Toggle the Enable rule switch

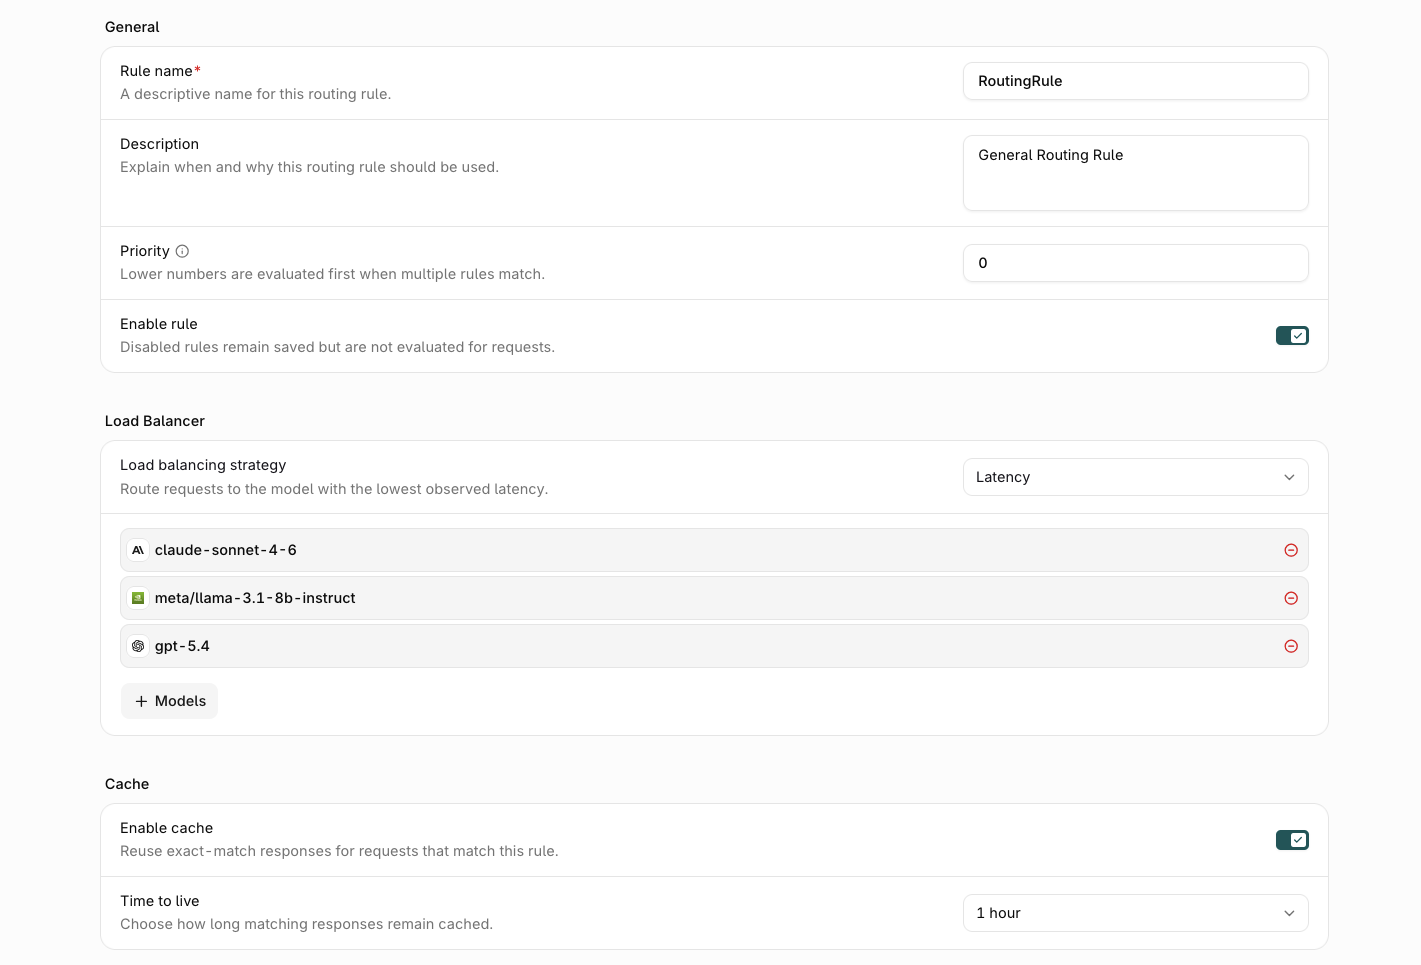coord(1292,336)
